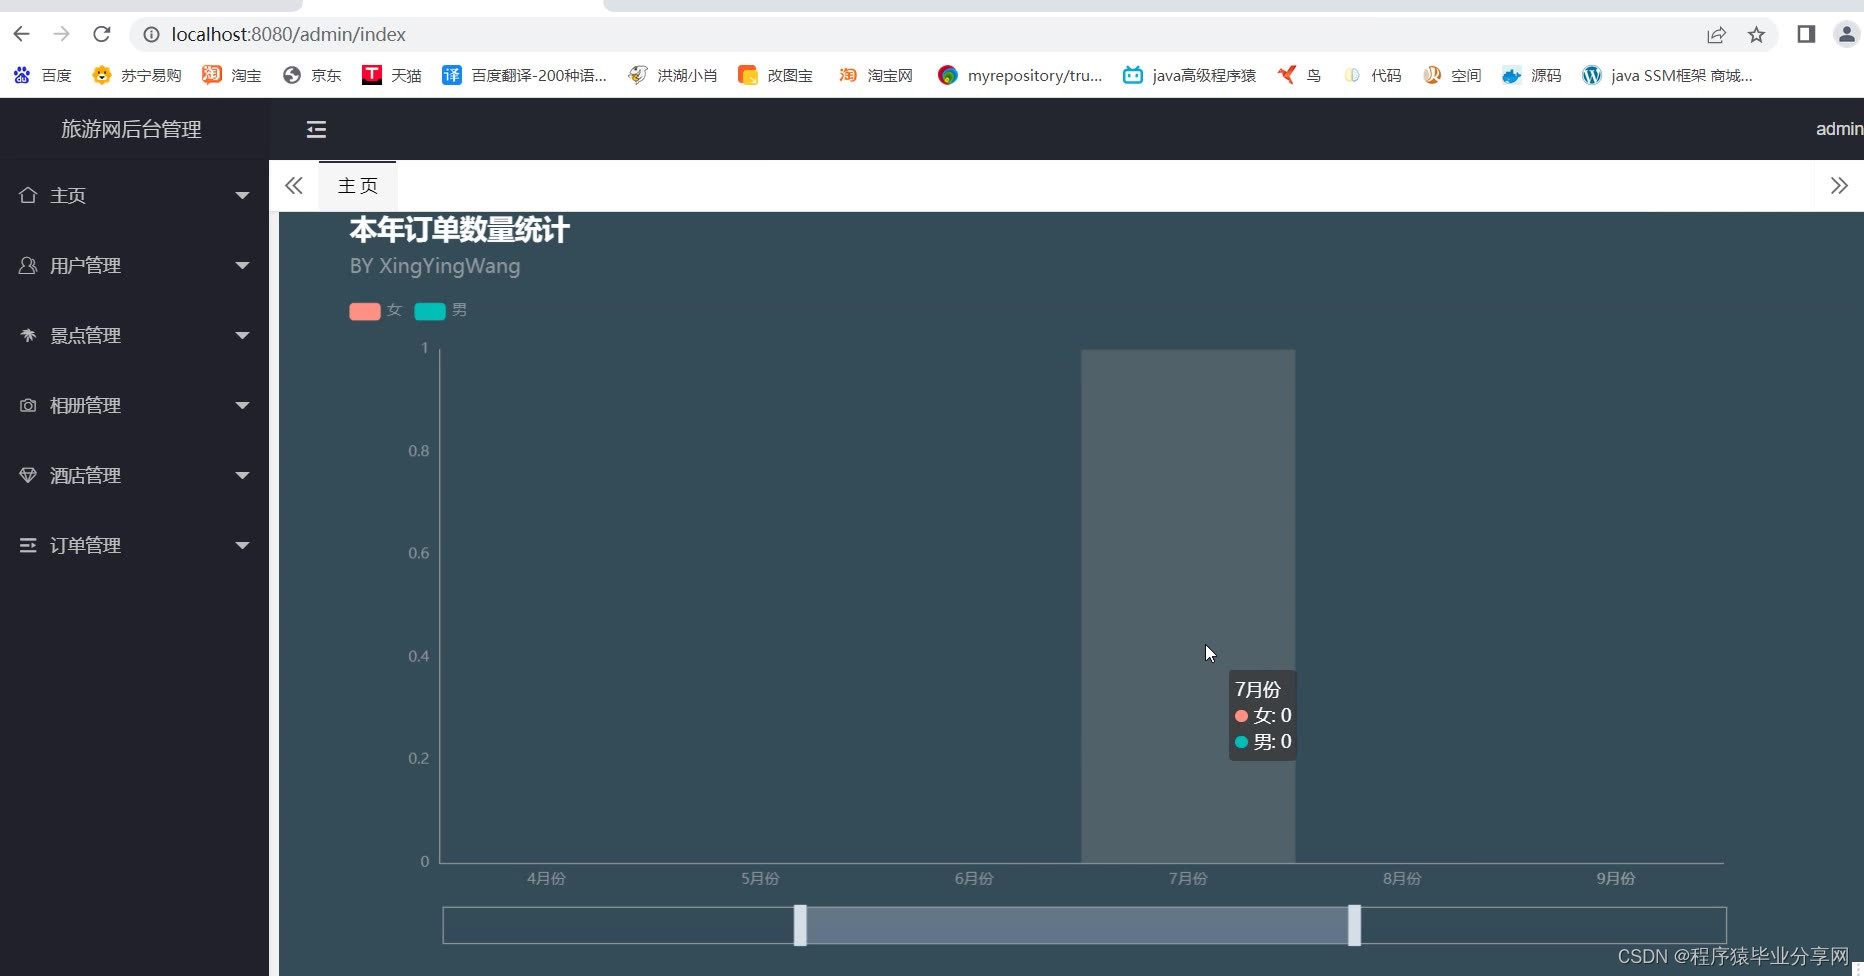The image size is (1864, 976).
Task: Click the 4月份 axis label
Action: coord(546,879)
